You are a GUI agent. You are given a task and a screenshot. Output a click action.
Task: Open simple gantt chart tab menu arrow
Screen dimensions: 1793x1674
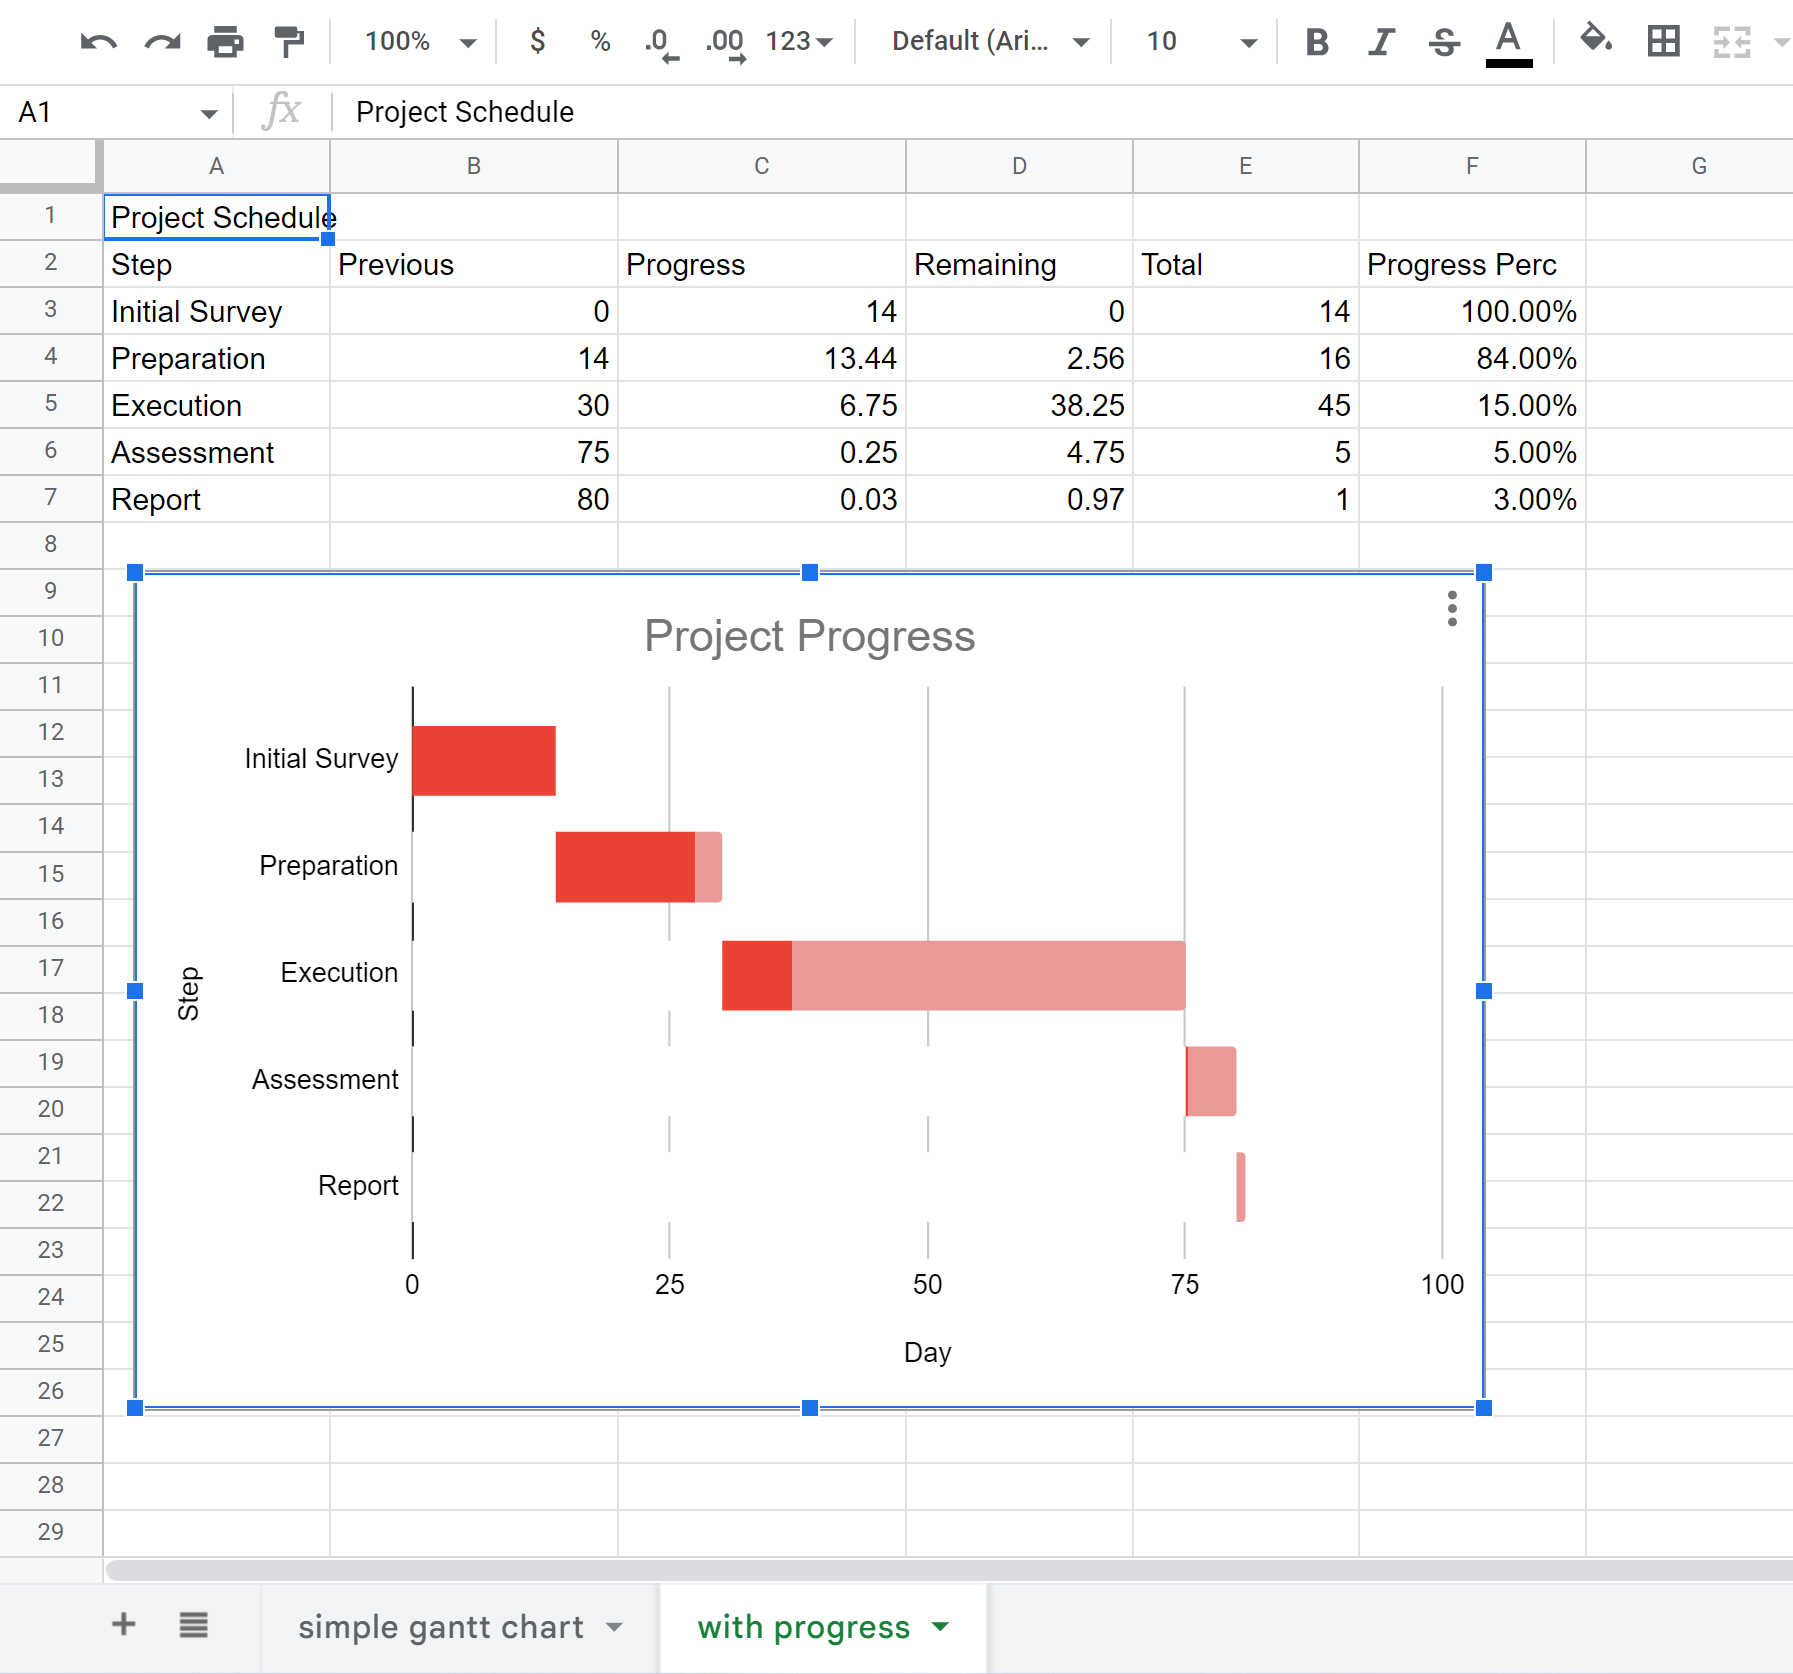pos(615,1627)
